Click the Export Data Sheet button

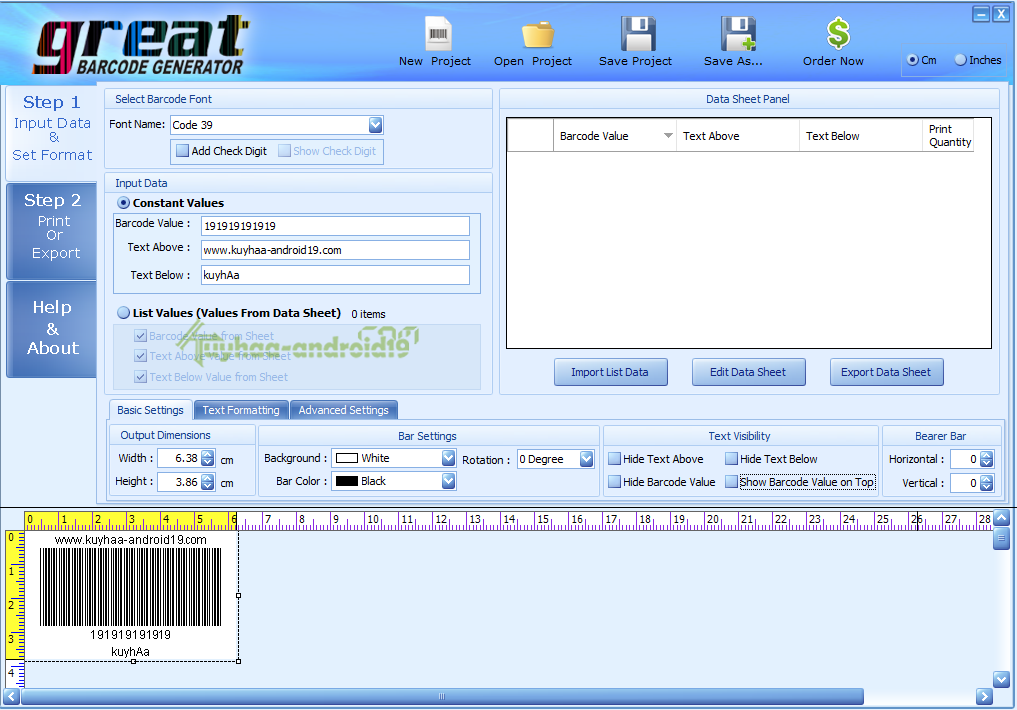(x=887, y=372)
